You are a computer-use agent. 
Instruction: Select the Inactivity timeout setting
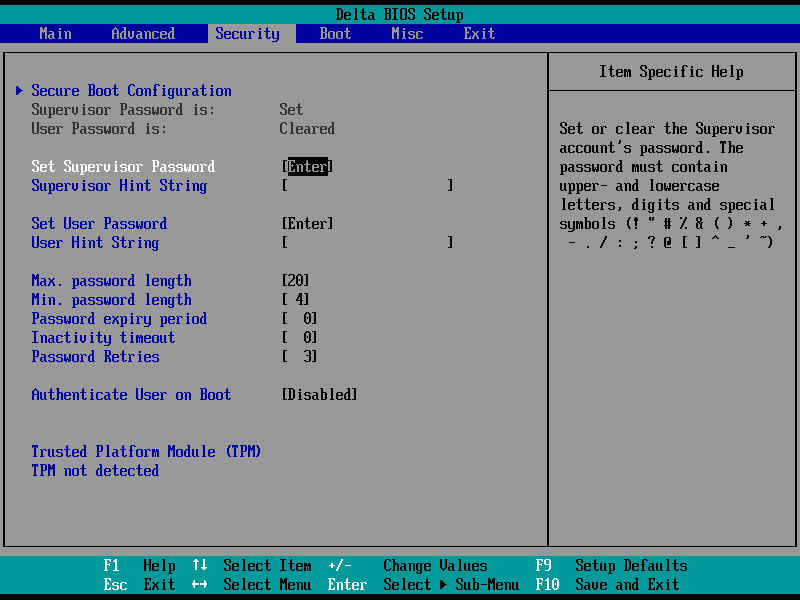coord(103,338)
